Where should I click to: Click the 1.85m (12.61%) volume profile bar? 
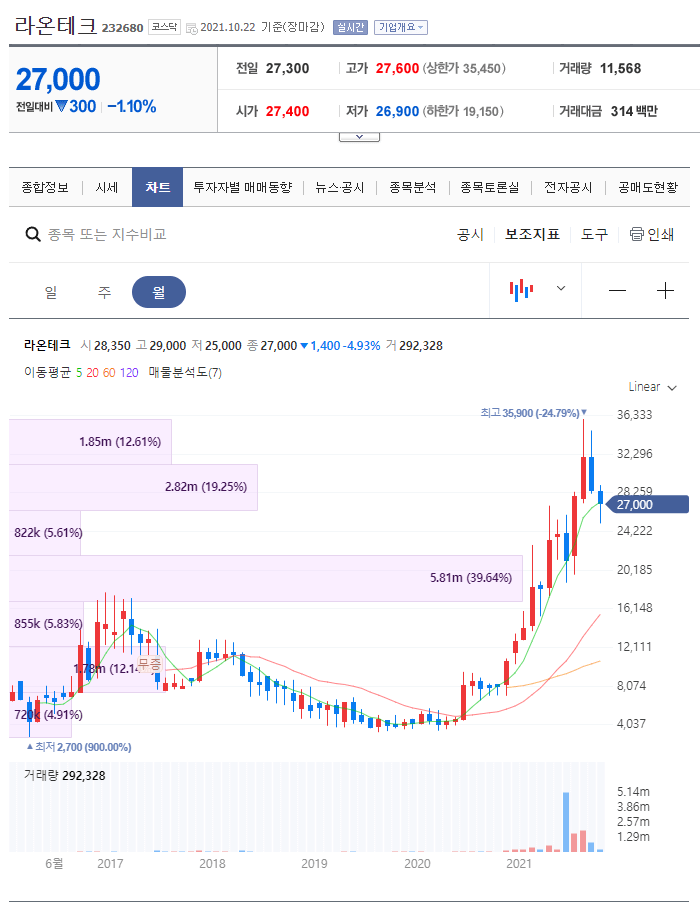tap(91, 442)
